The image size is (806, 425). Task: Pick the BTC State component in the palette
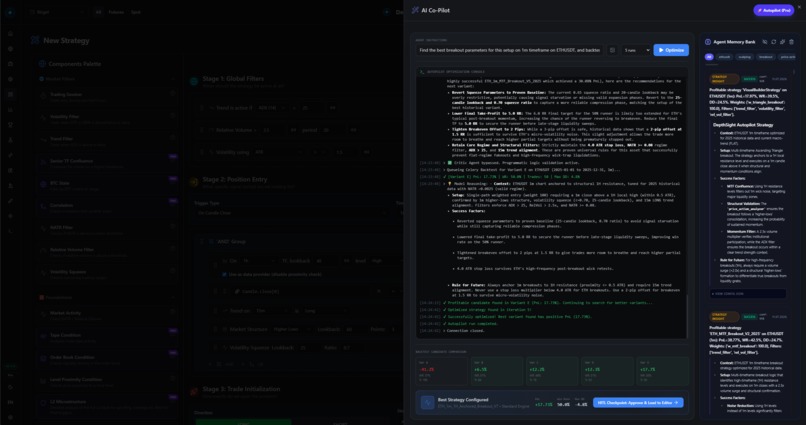(107, 185)
